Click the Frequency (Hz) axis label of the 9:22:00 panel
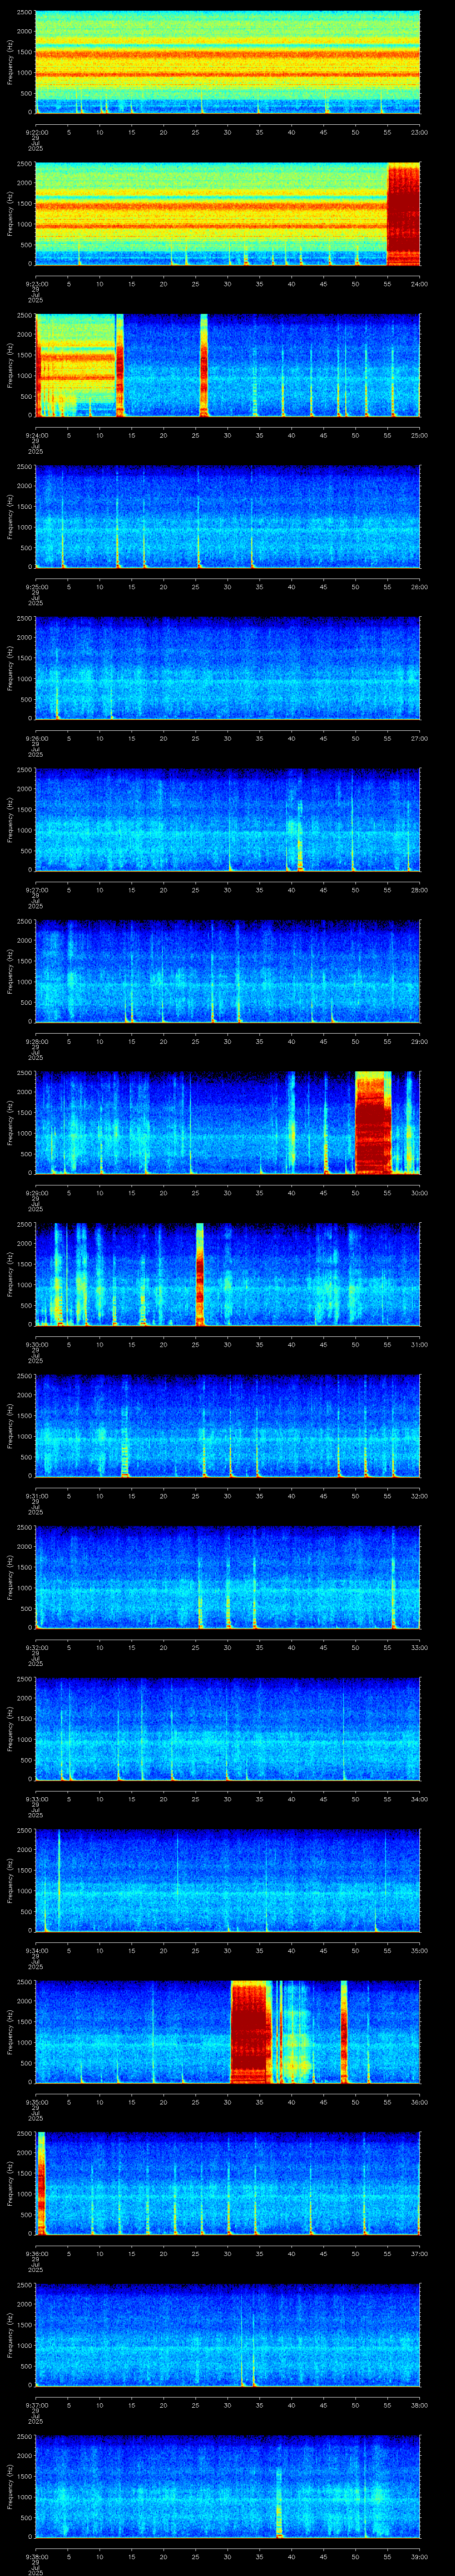The image size is (455, 2576). (10, 62)
